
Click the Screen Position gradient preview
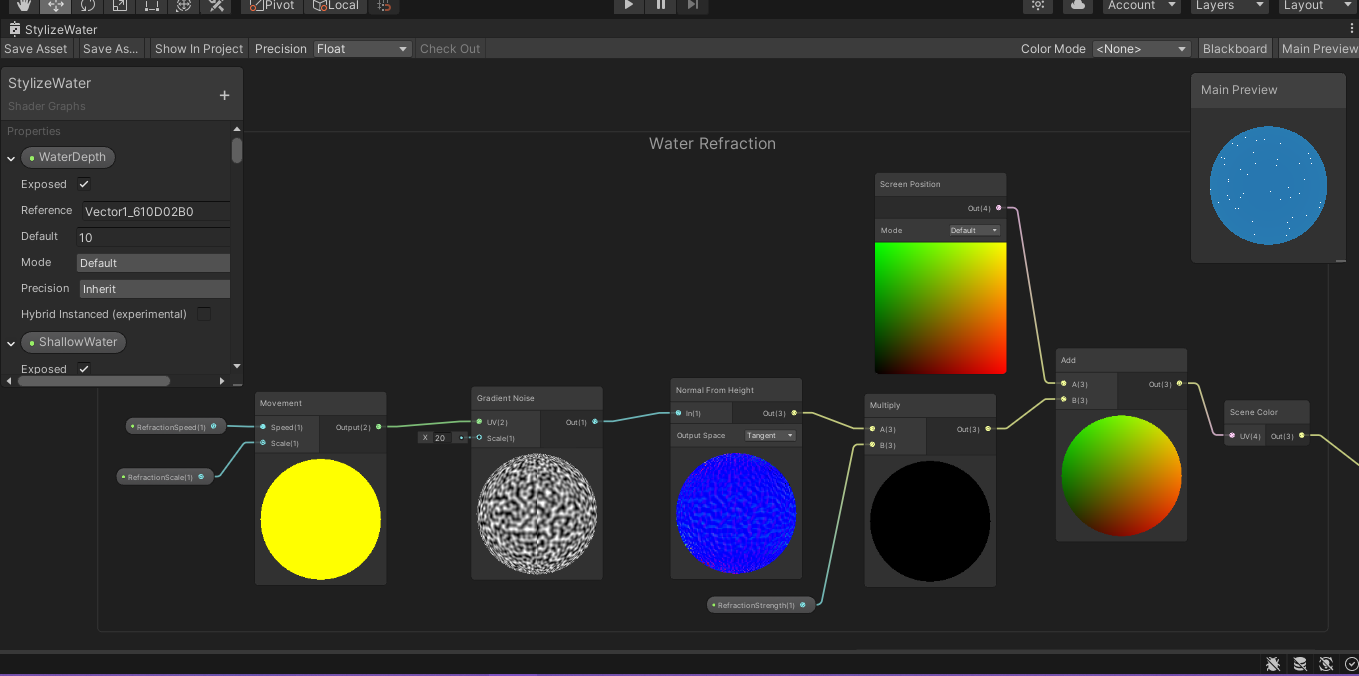pos(940,308)
